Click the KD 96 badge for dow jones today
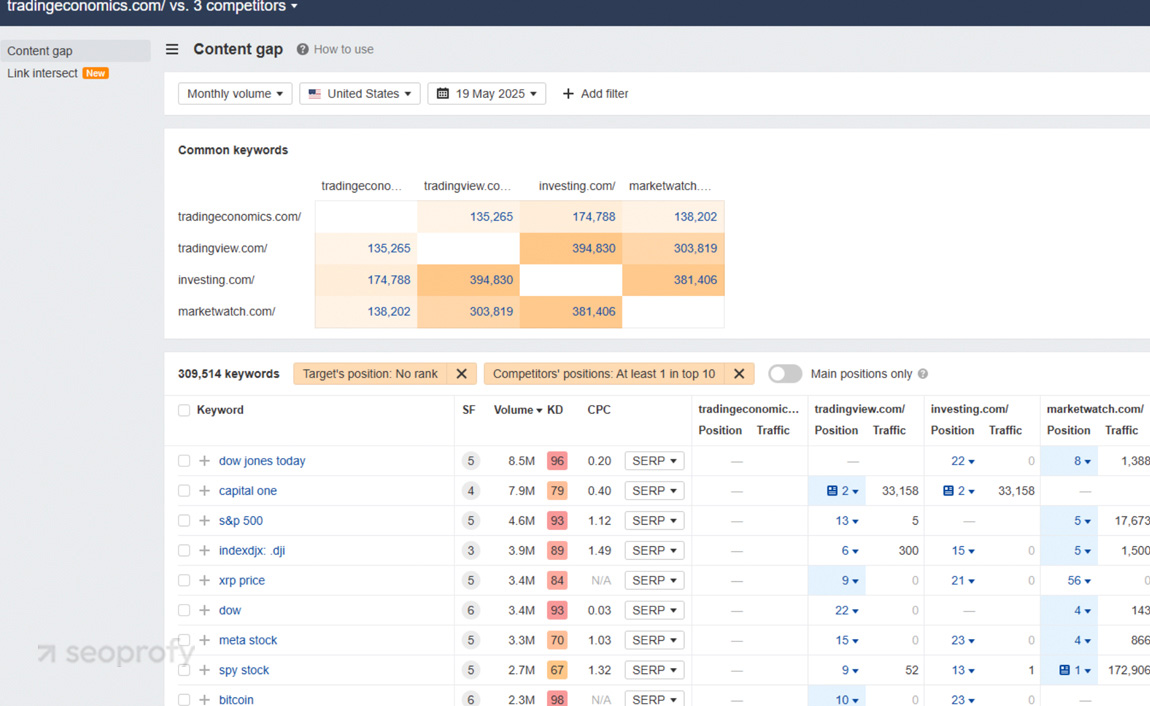The height and width of the screenshot is (706, 1150). point(557,460)
